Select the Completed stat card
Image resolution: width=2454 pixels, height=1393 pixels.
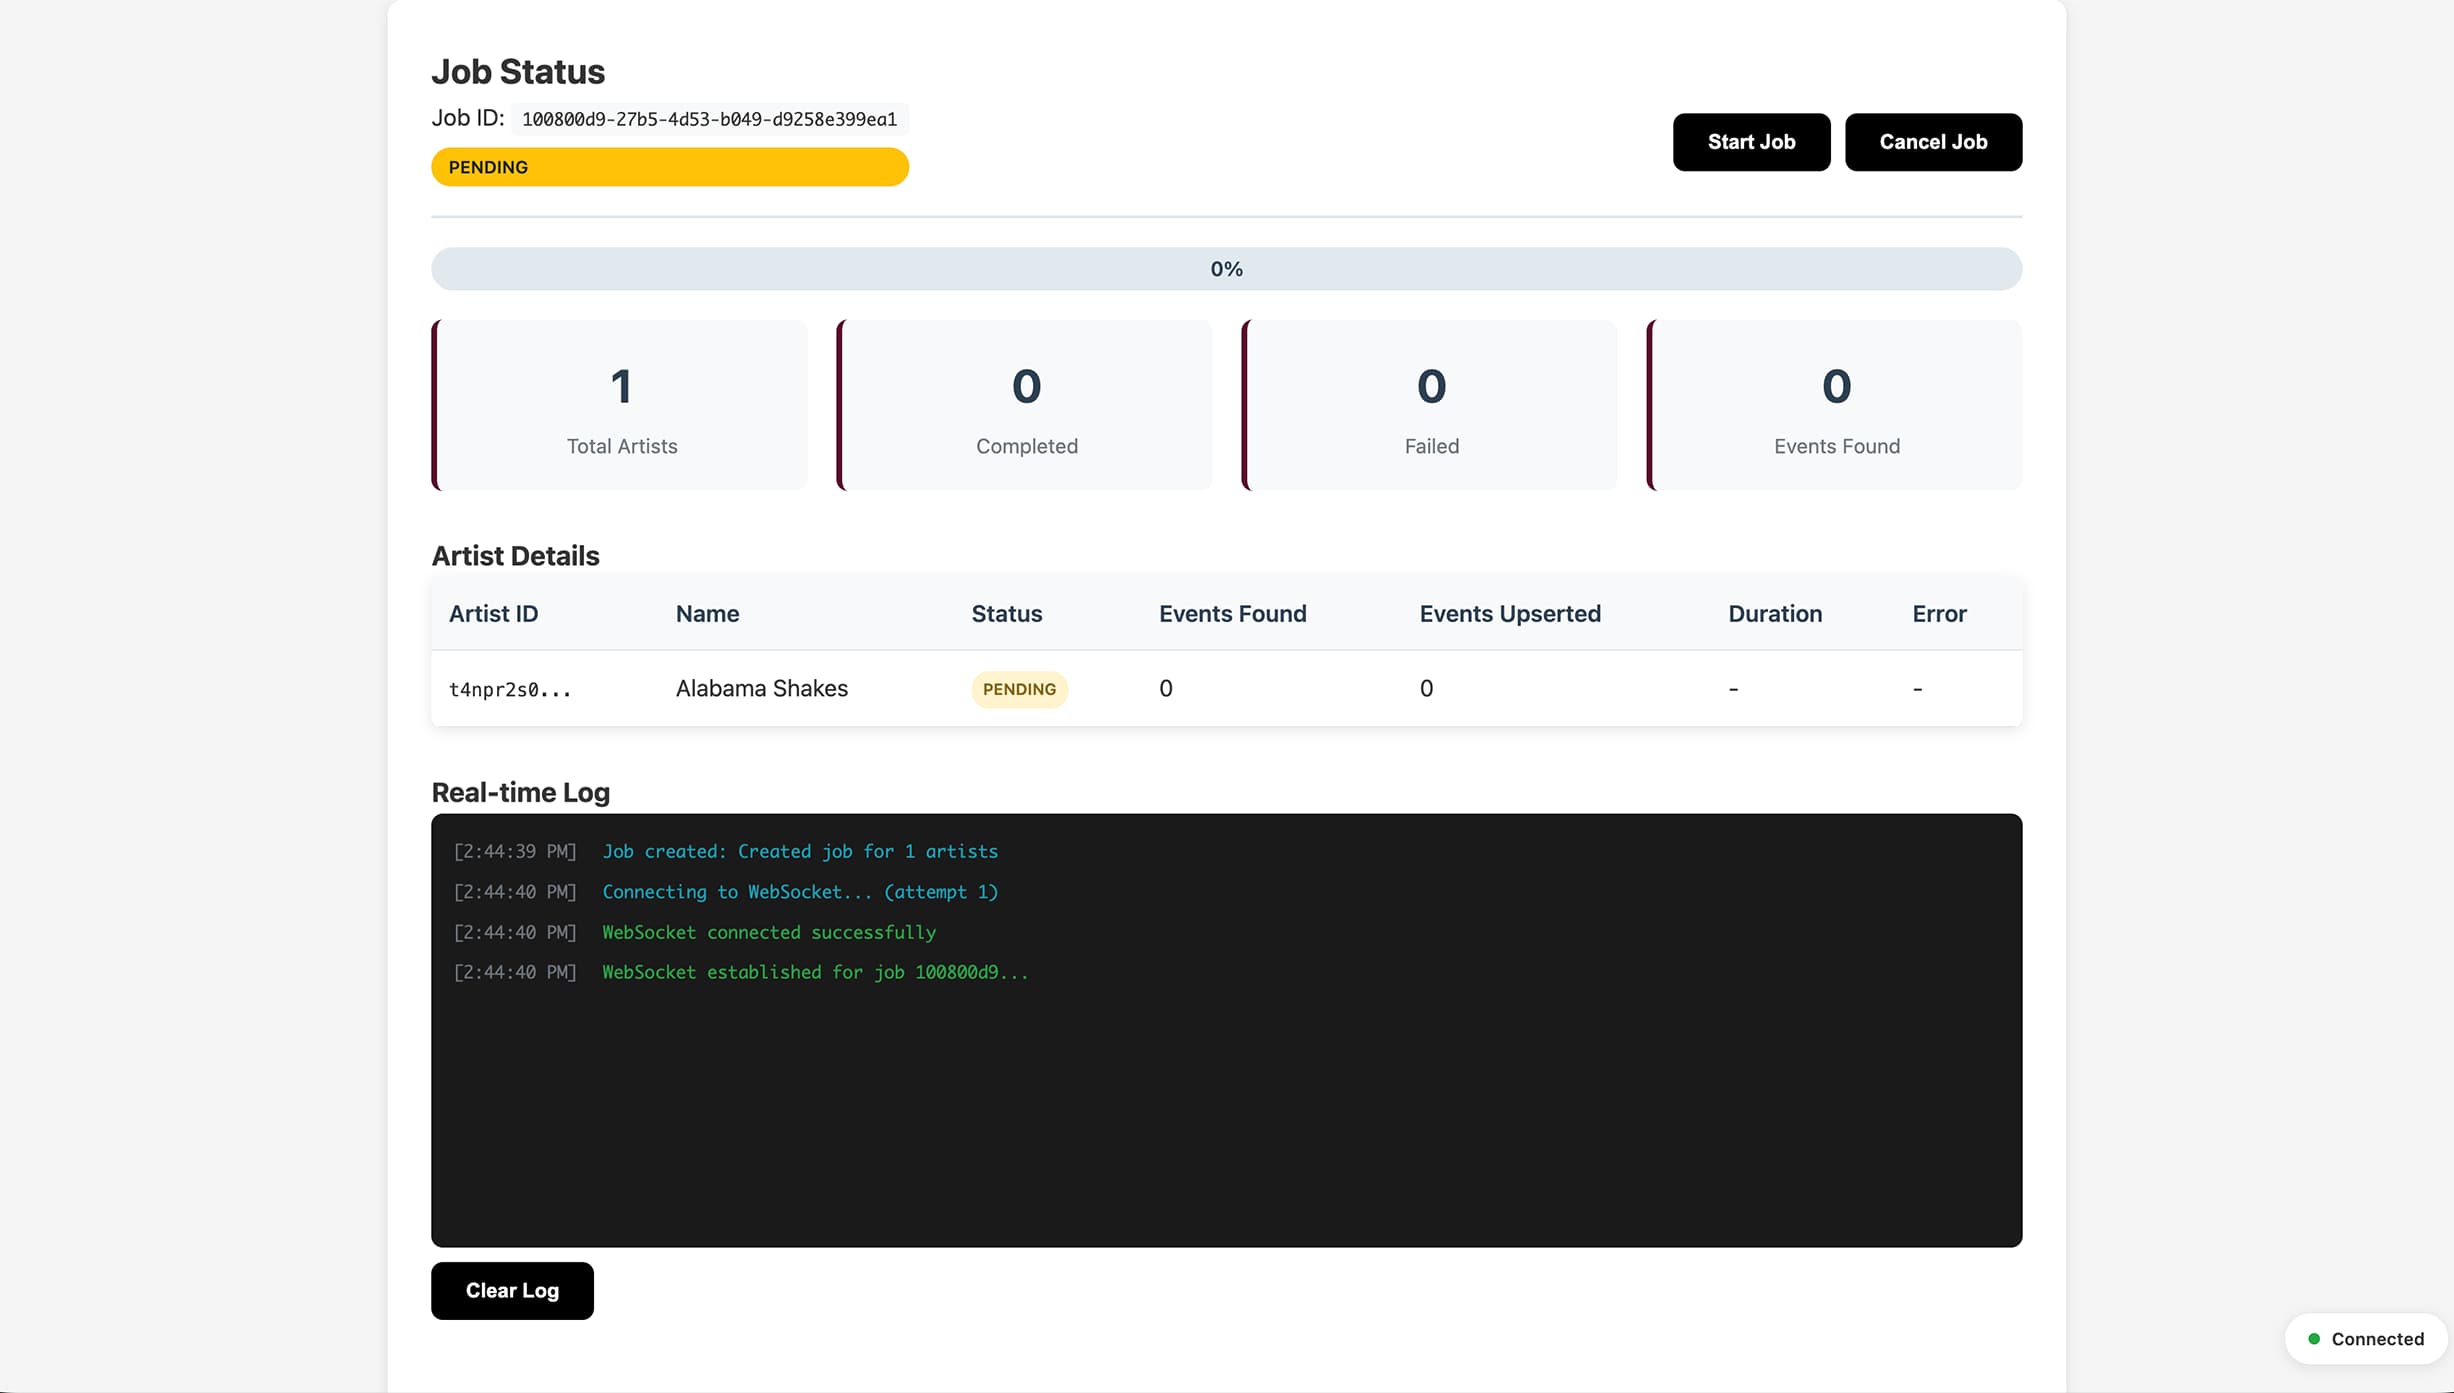(1026, 405)
